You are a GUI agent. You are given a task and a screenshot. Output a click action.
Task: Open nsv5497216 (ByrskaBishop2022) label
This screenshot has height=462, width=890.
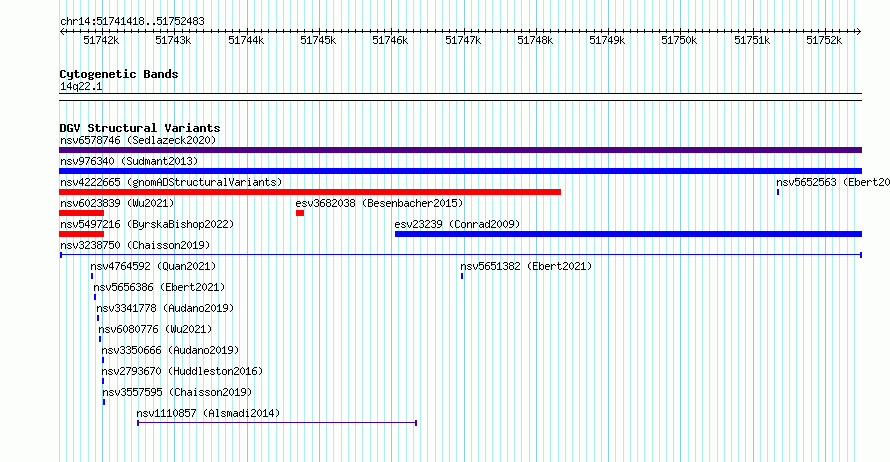tap(147, 224)
